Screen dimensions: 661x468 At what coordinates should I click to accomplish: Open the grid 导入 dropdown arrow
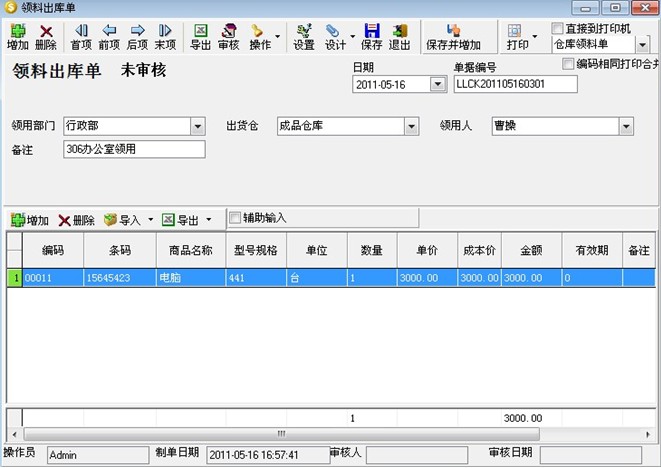coord(150,220)
